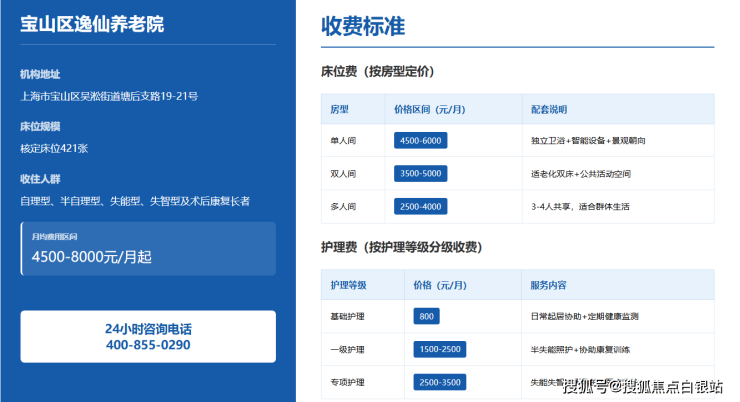The width and height of the screenshot is (740, 402).
Task: Click the 床位规模 label
Action: tap(40, 126)
